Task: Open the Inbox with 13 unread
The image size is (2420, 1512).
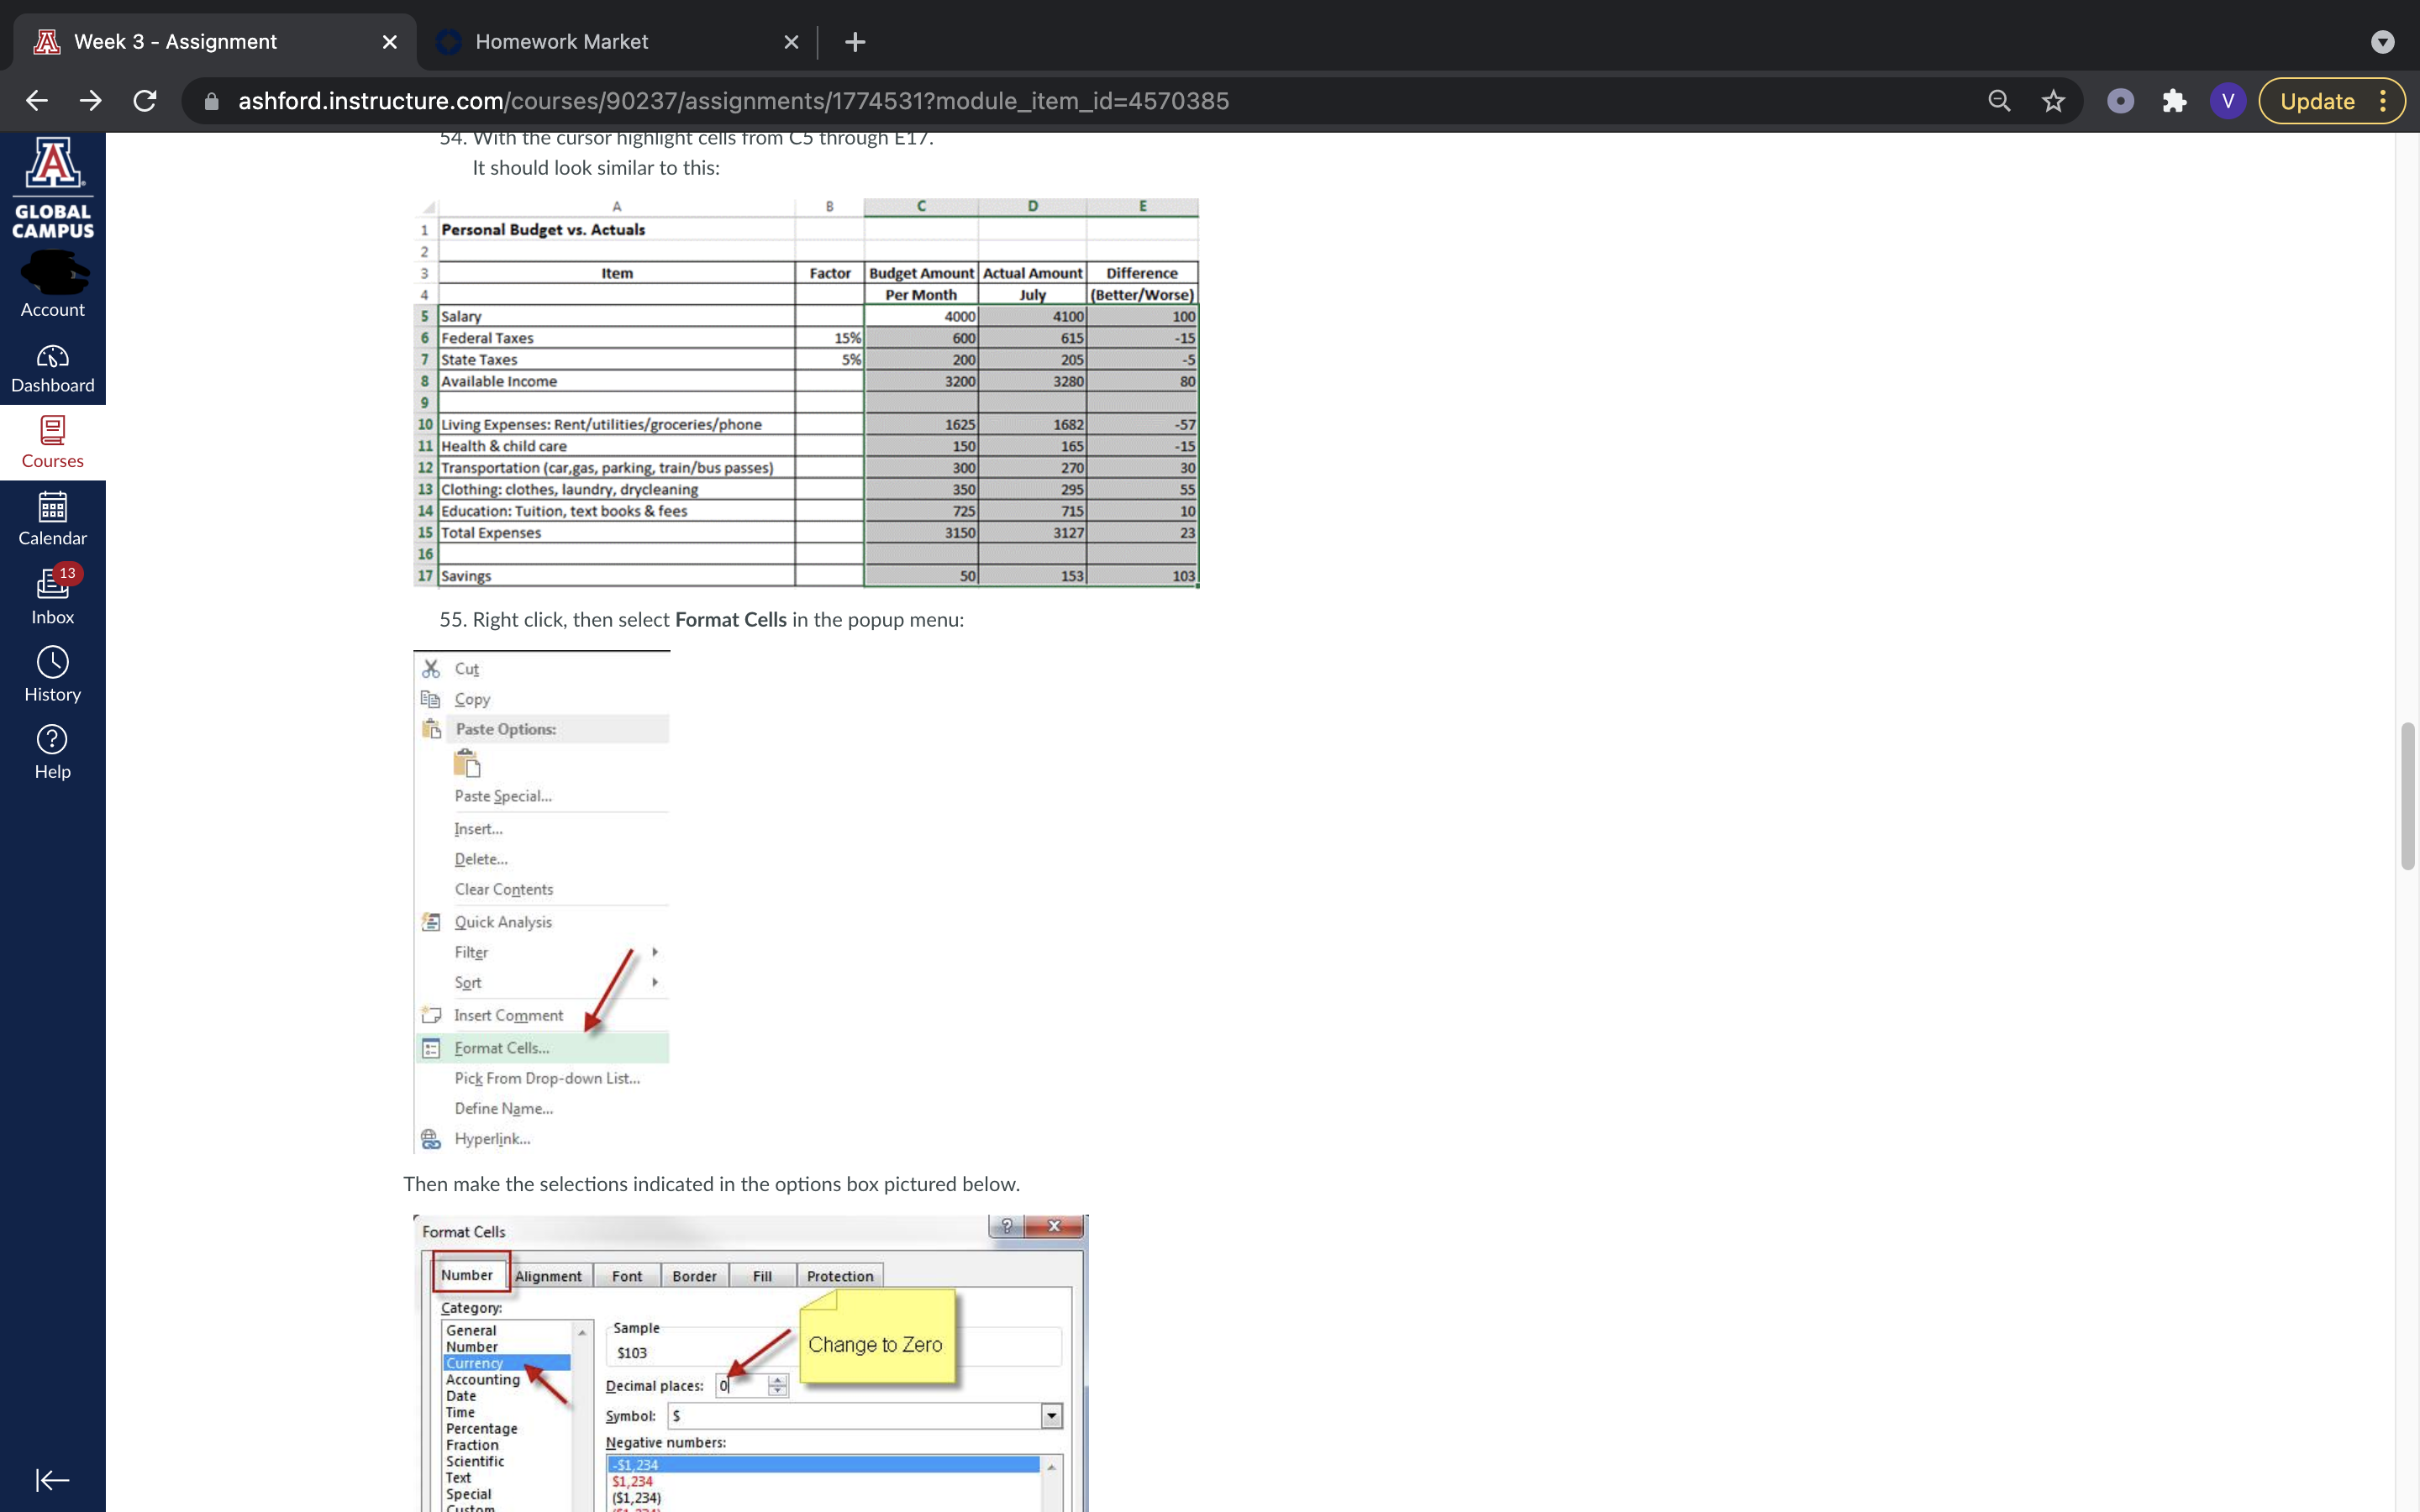Action: (53, 597)
